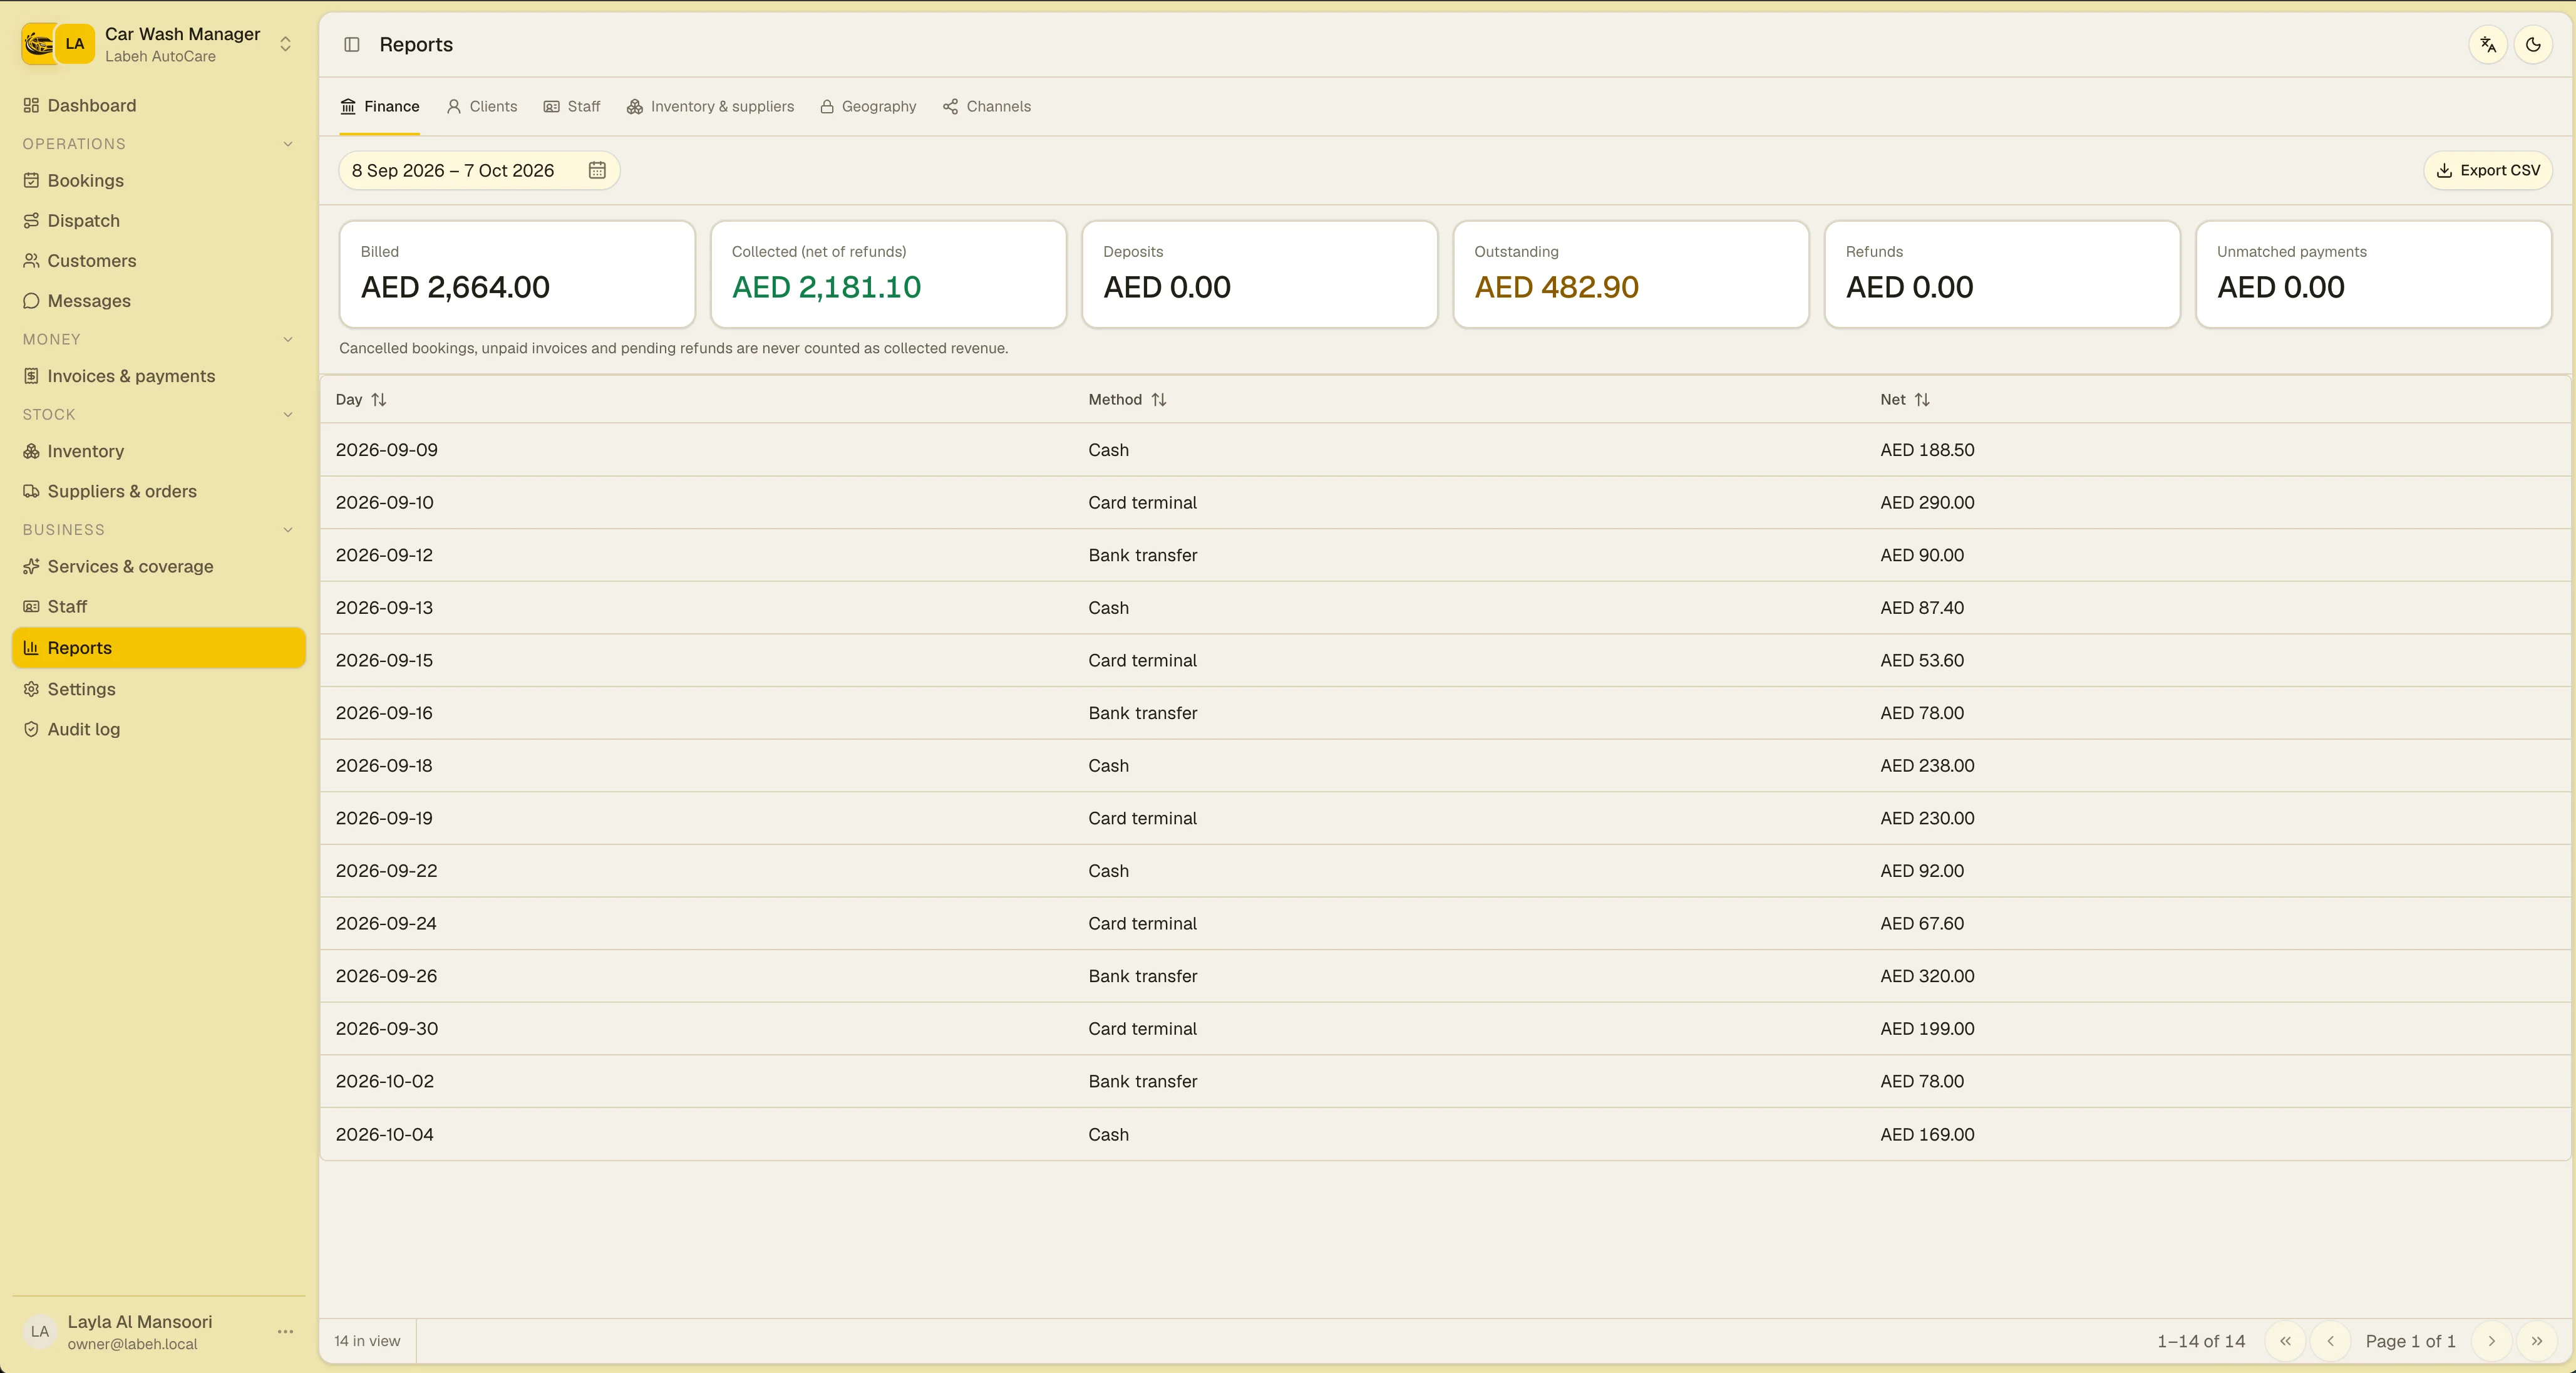Open Inventory in sidebar

click(x=159, y=451)
